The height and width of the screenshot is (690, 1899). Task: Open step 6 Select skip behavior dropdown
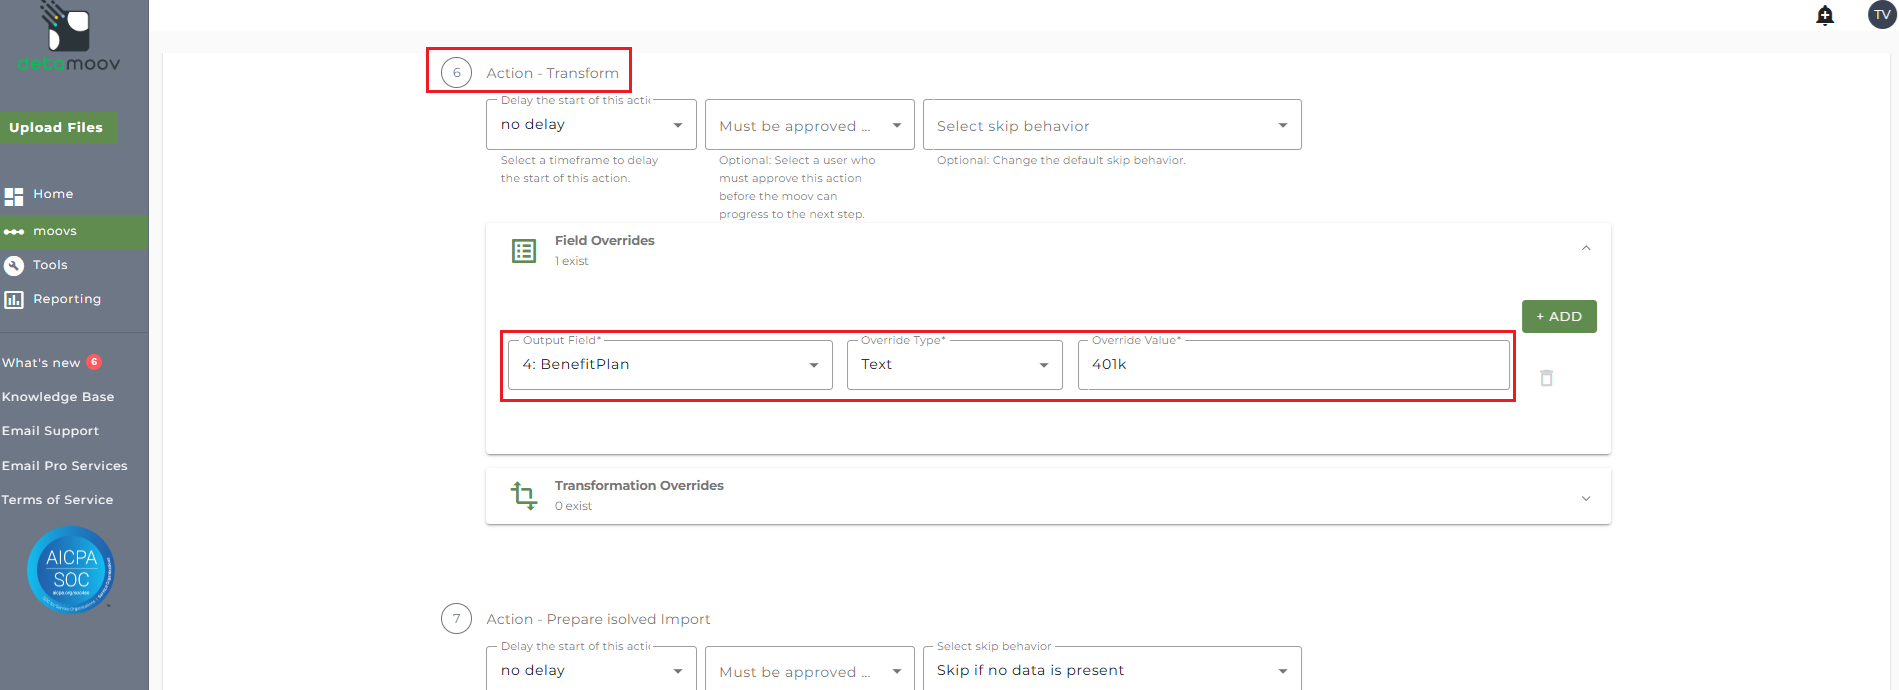point(1111,126)
